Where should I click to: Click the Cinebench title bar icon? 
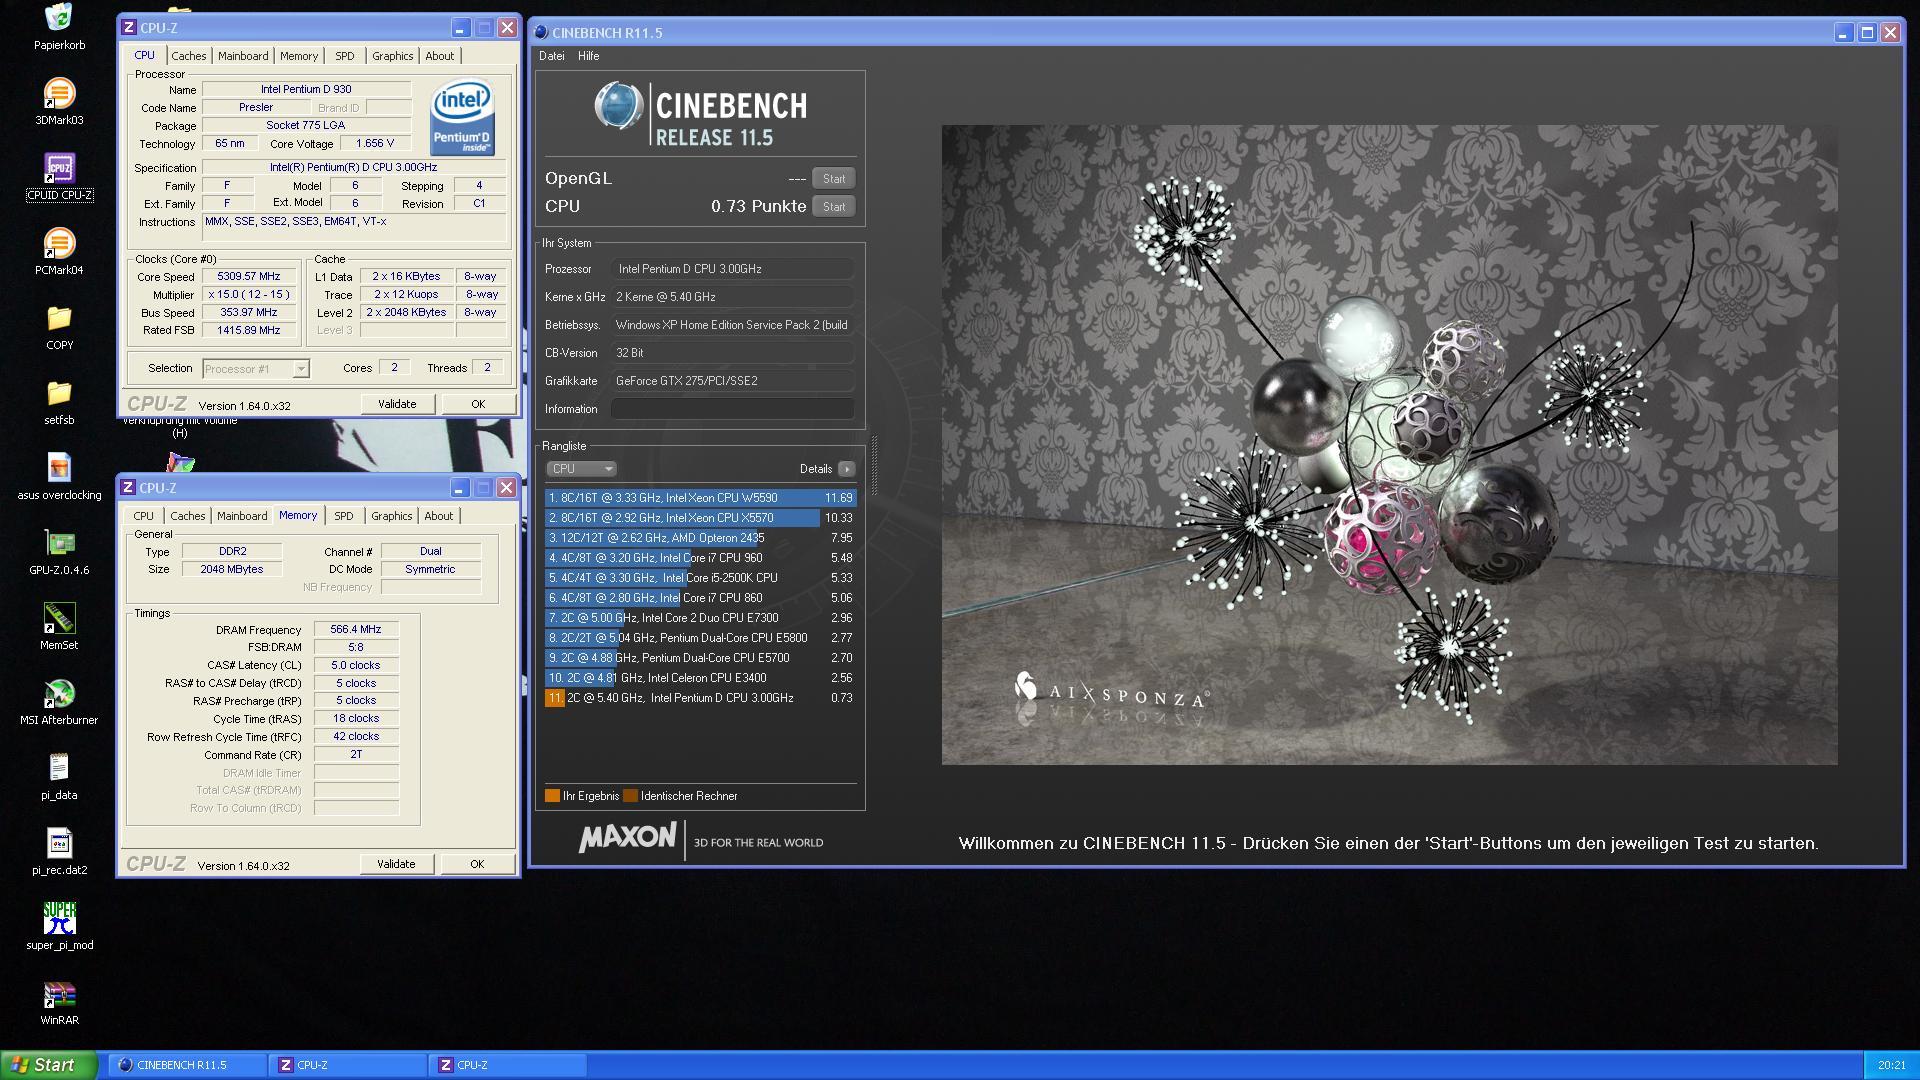point(541,33)
